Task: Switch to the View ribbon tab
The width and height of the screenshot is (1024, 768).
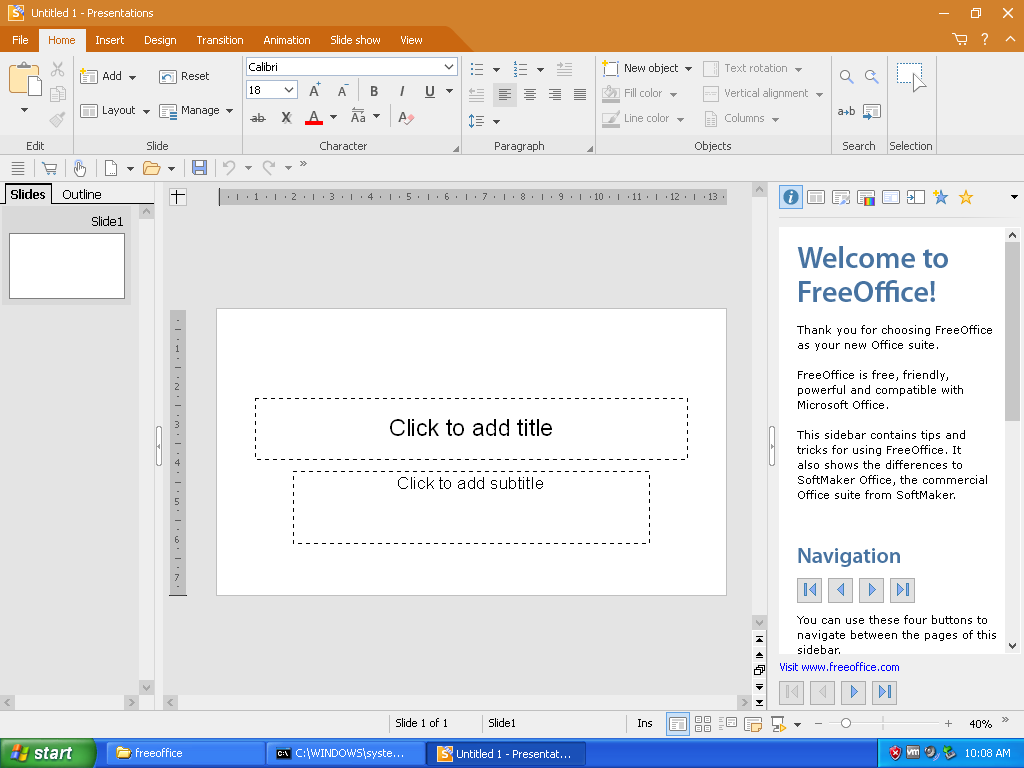Action: click(x=411, y=40)
